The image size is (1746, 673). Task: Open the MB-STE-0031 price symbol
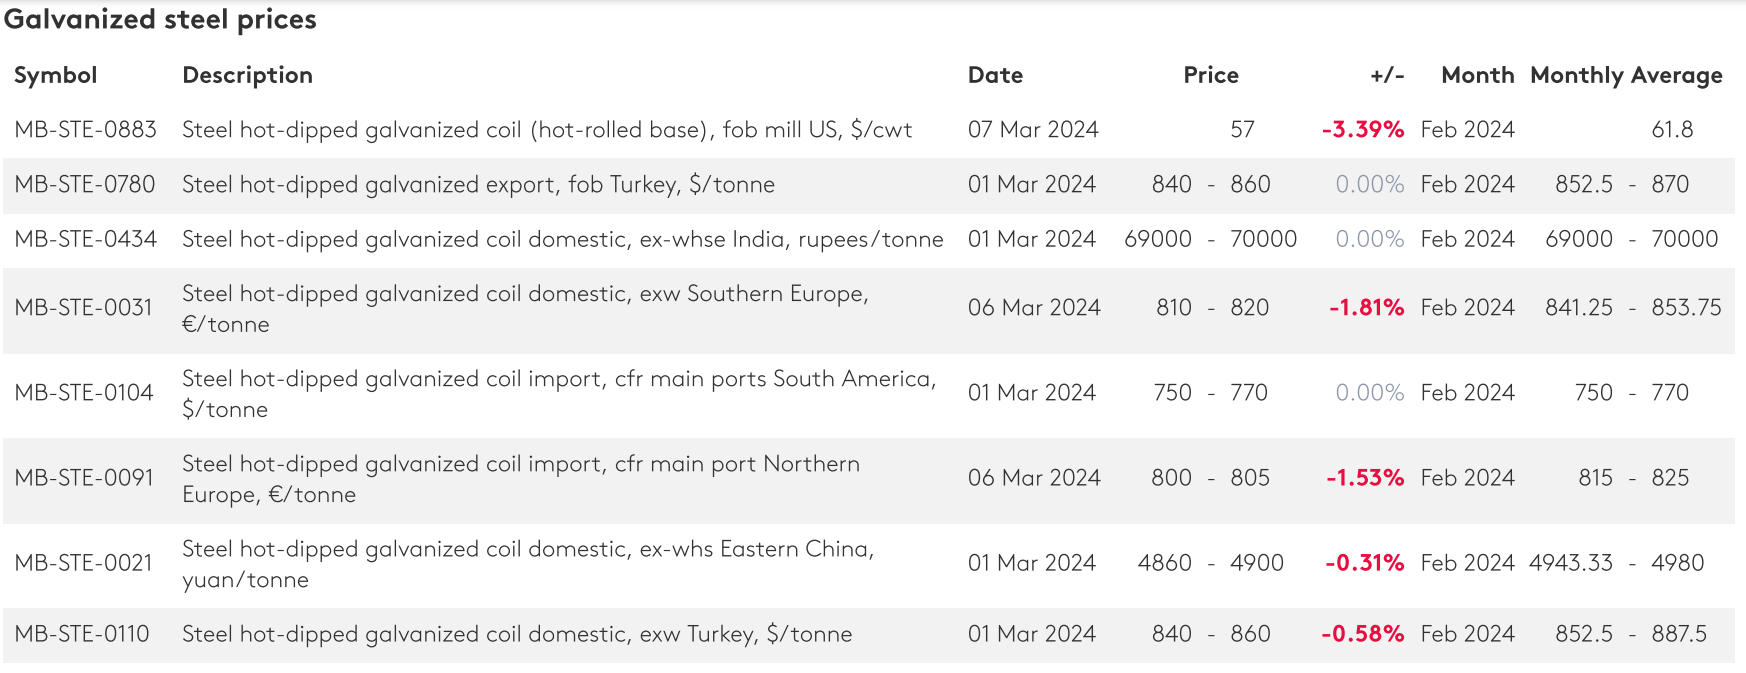83,308
